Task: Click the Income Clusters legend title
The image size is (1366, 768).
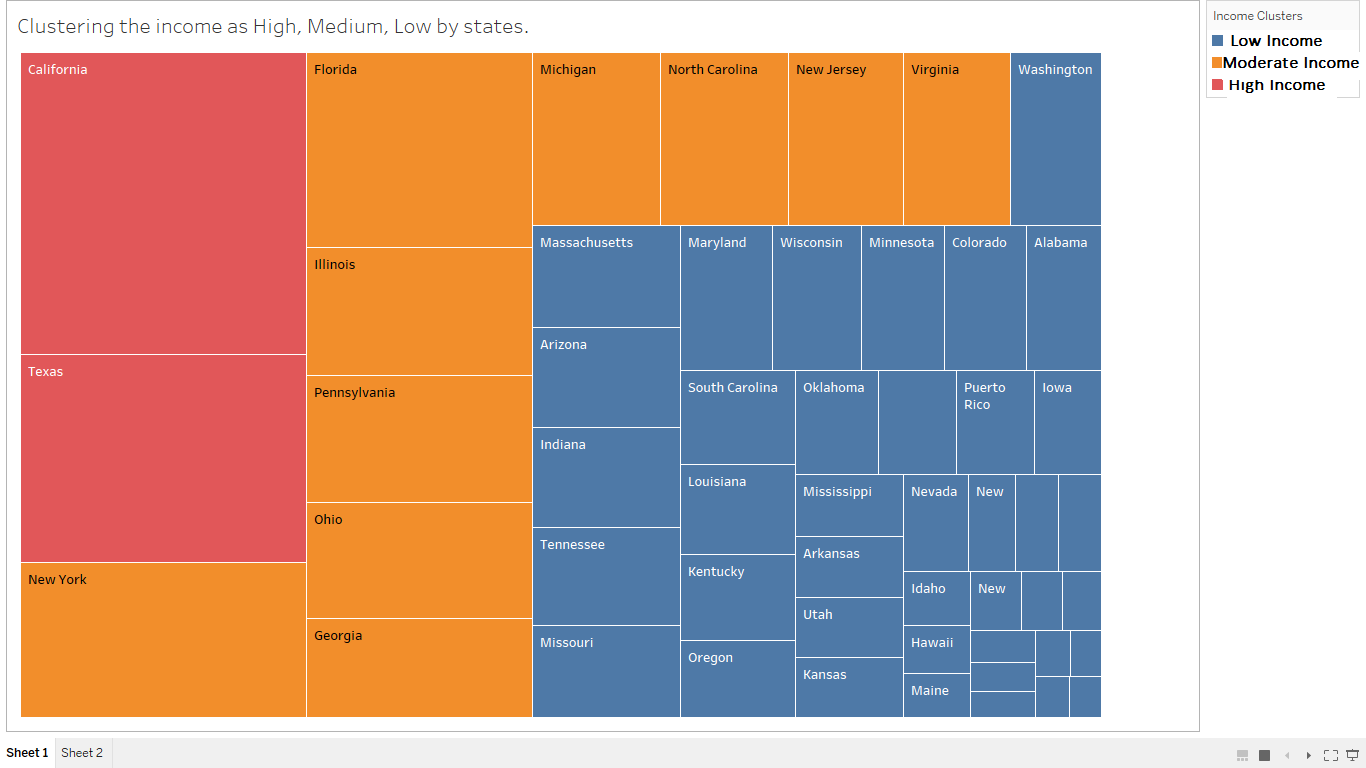Action: [x=1258, y=16]
